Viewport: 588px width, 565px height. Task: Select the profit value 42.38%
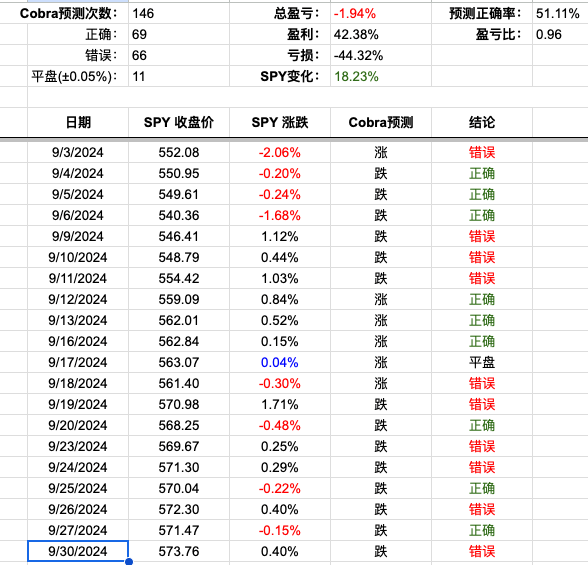click(x=381, y=34)
